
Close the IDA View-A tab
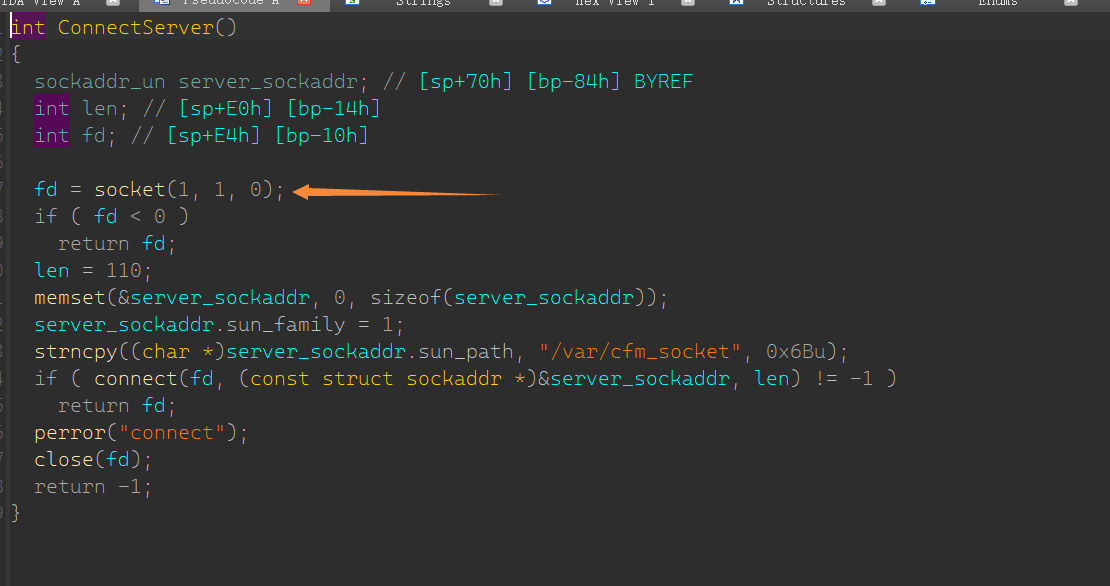(112, 3)
